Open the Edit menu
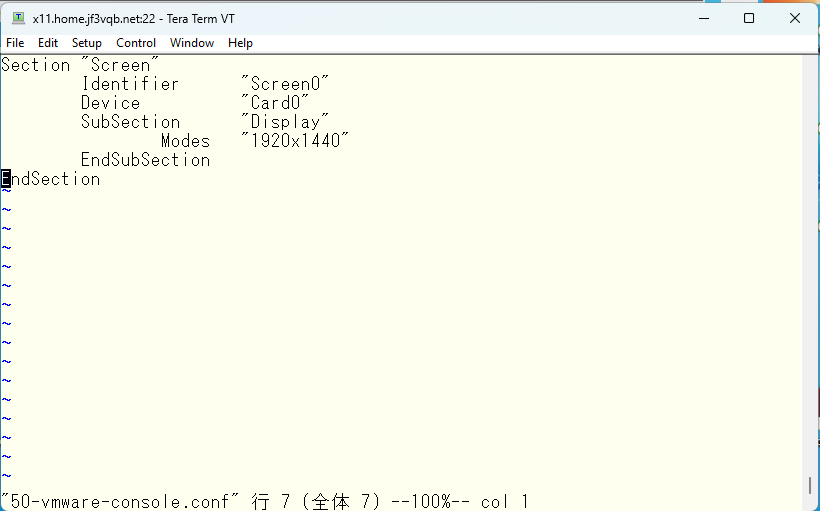 click(48, 43)
